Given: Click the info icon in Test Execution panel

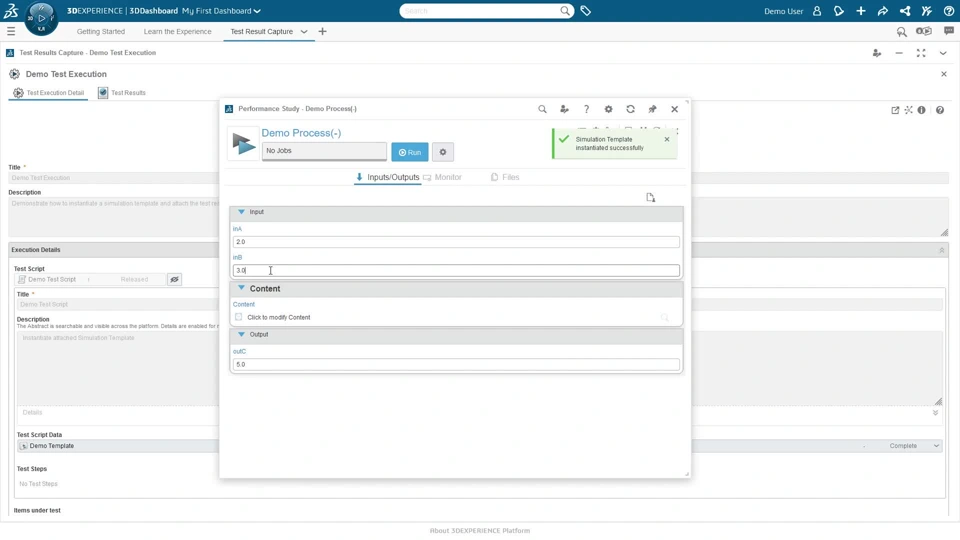Looking at the screenshot, I should coord(921,110).
